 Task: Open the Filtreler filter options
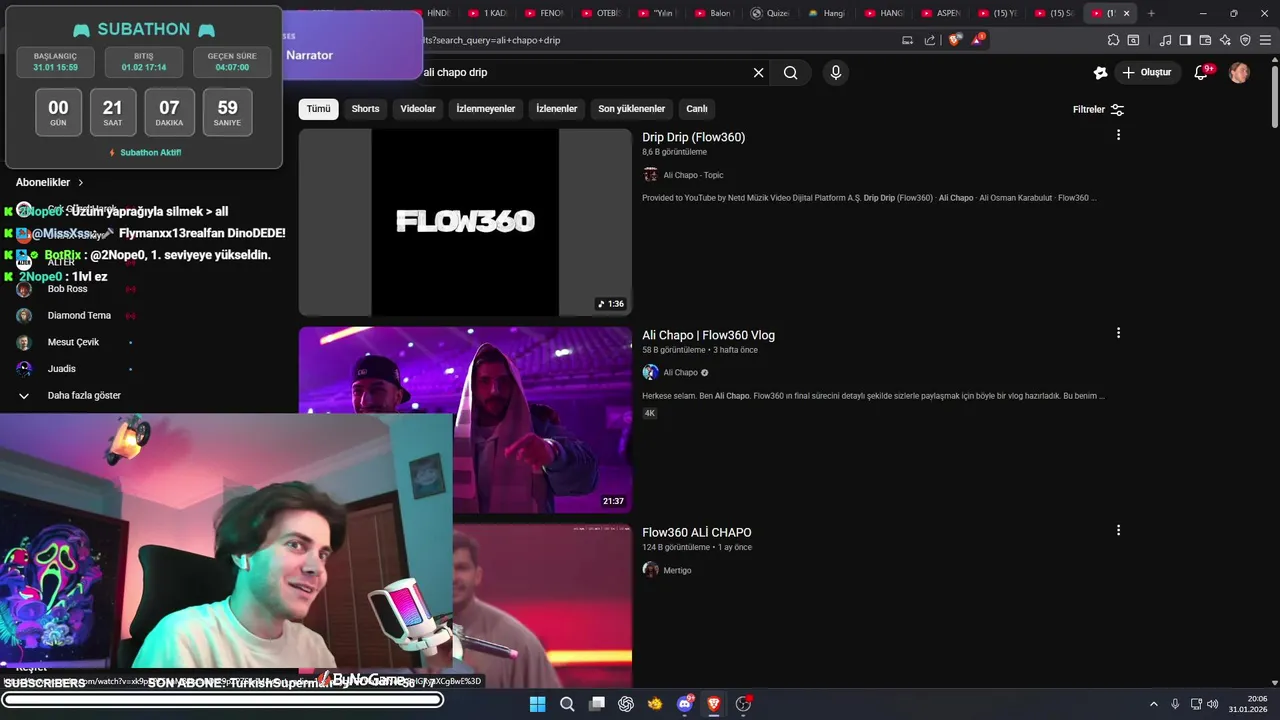1099,109
